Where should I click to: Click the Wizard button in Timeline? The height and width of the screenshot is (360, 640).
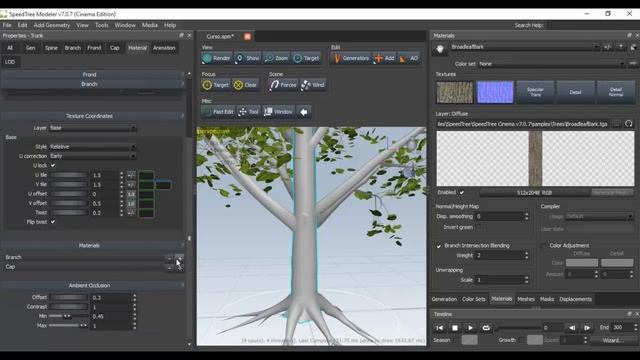pos(613,340)
